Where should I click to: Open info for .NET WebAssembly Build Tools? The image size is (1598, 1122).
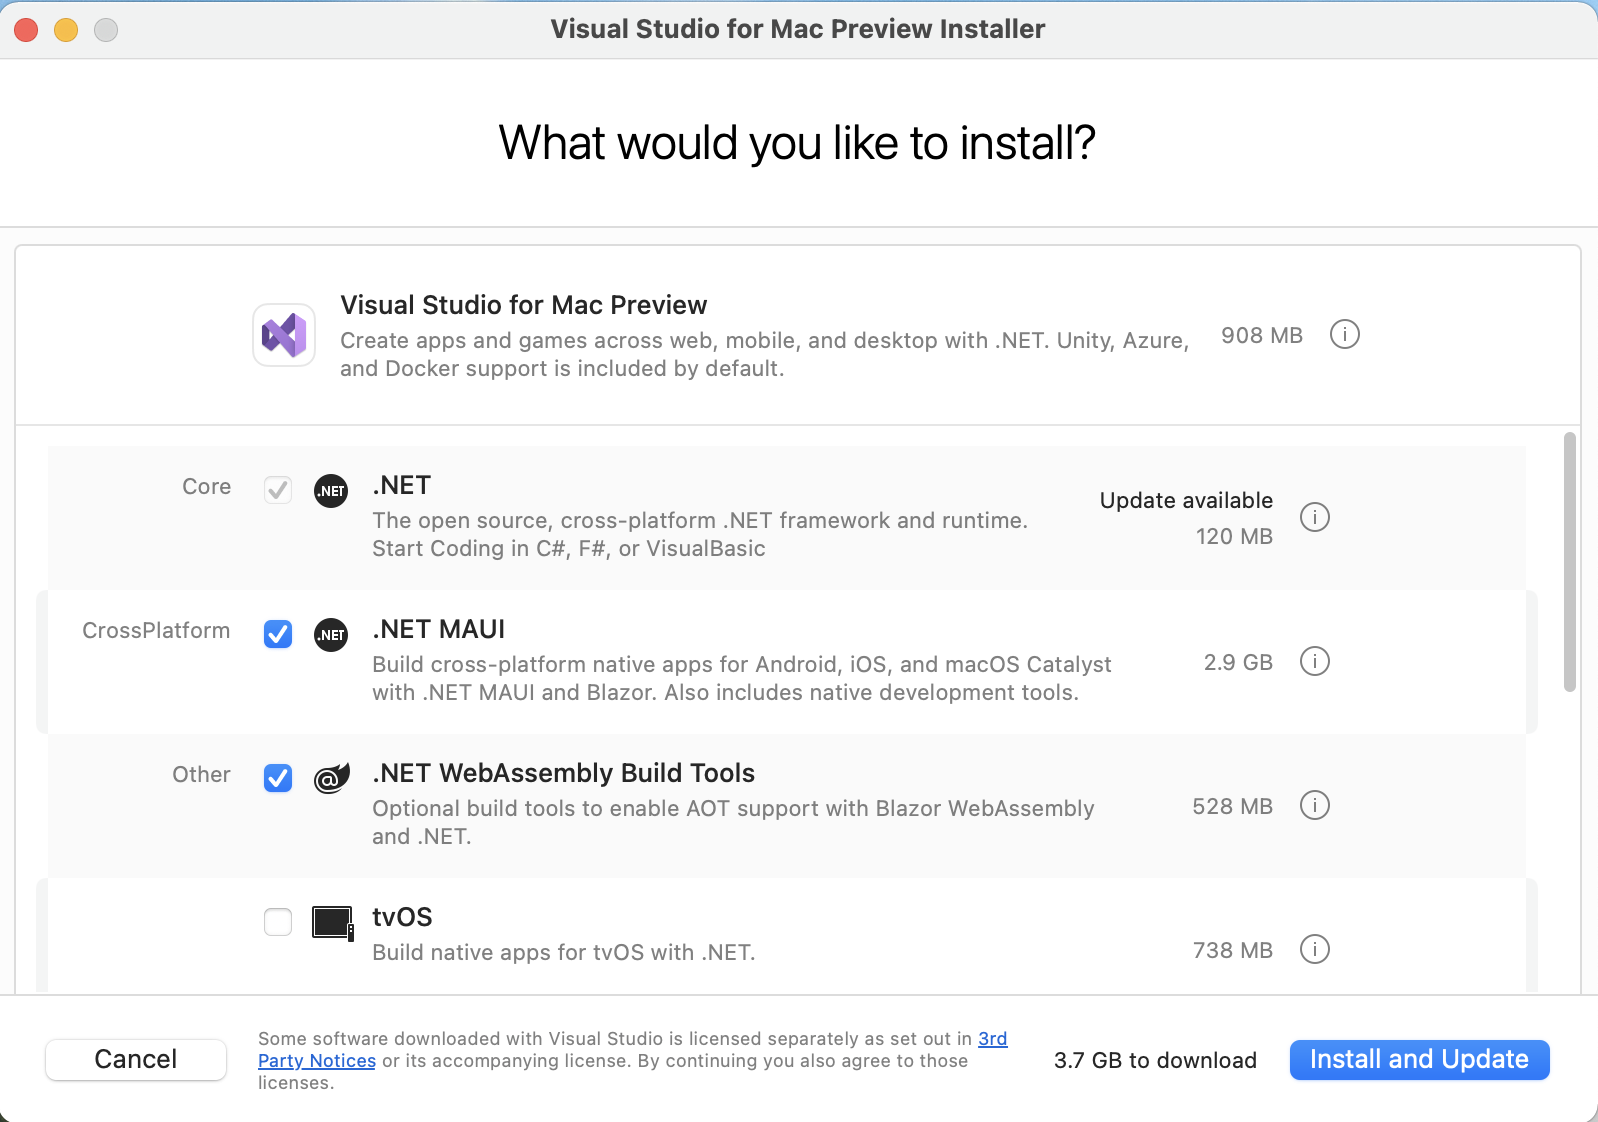1314,805
